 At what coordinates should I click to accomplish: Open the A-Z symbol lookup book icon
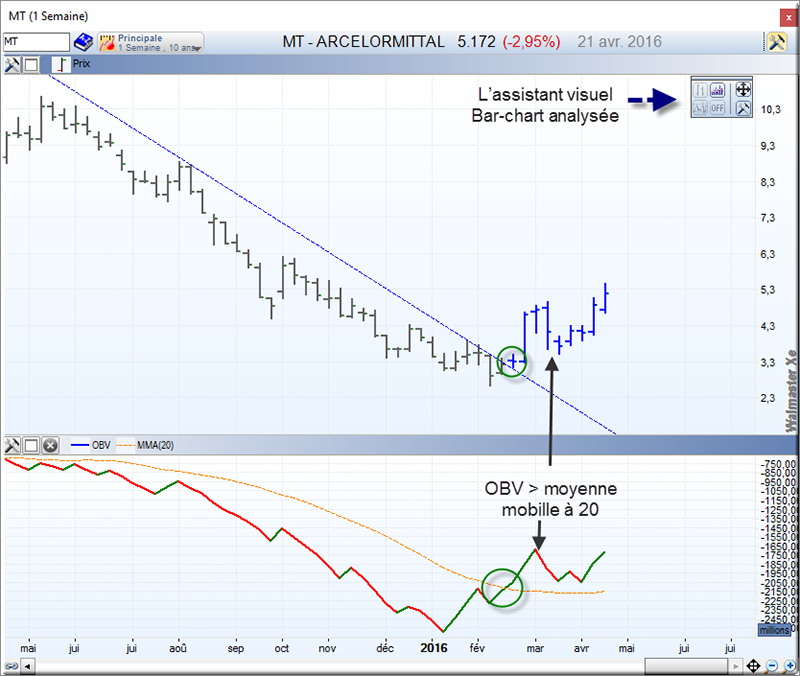pyautogui.click(x=83, y=42)
